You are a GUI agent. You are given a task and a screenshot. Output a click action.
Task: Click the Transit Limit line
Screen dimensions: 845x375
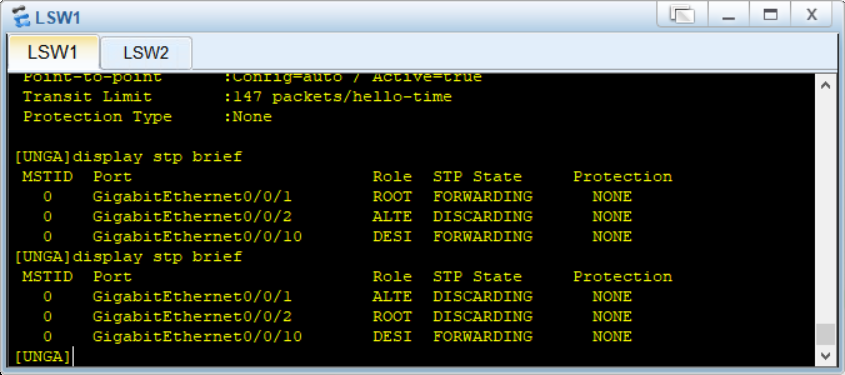237,97
